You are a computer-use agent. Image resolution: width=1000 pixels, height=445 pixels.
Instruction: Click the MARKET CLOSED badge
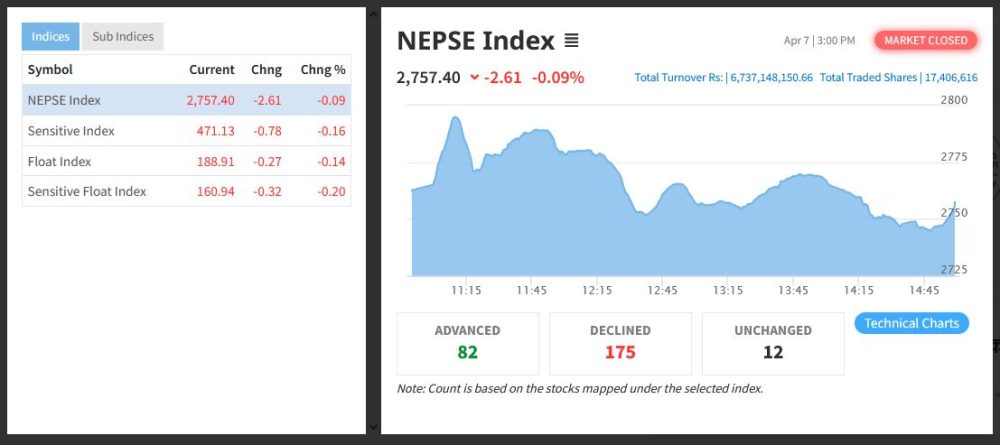pyautogui.click(x=926, y=40)
